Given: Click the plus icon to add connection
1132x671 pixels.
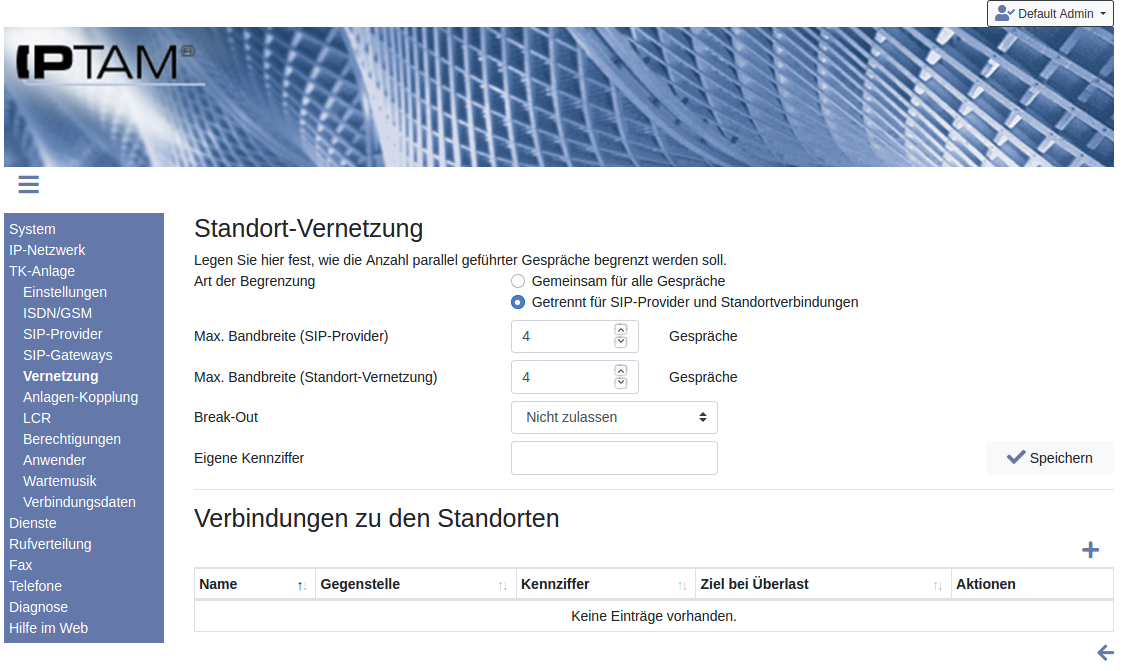Looking at the screenshot, I should pos(1090,550).
